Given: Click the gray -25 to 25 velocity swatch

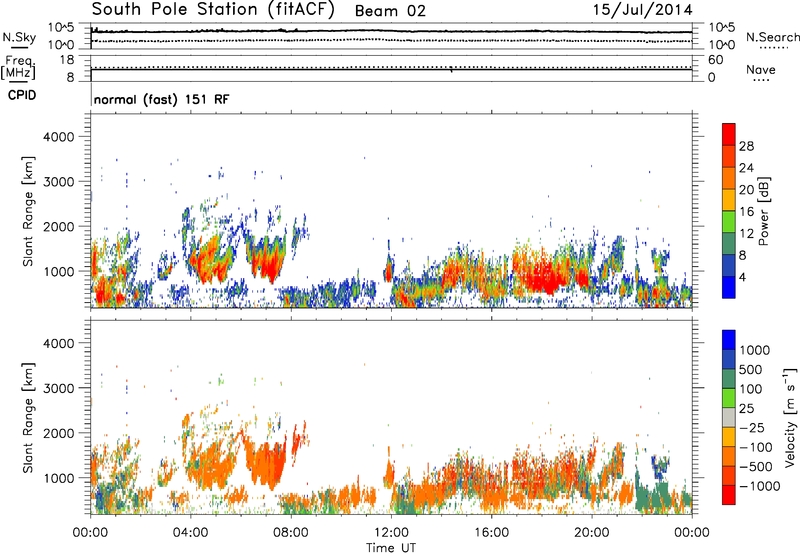Looking at the screenshot, I should [729, 417].
